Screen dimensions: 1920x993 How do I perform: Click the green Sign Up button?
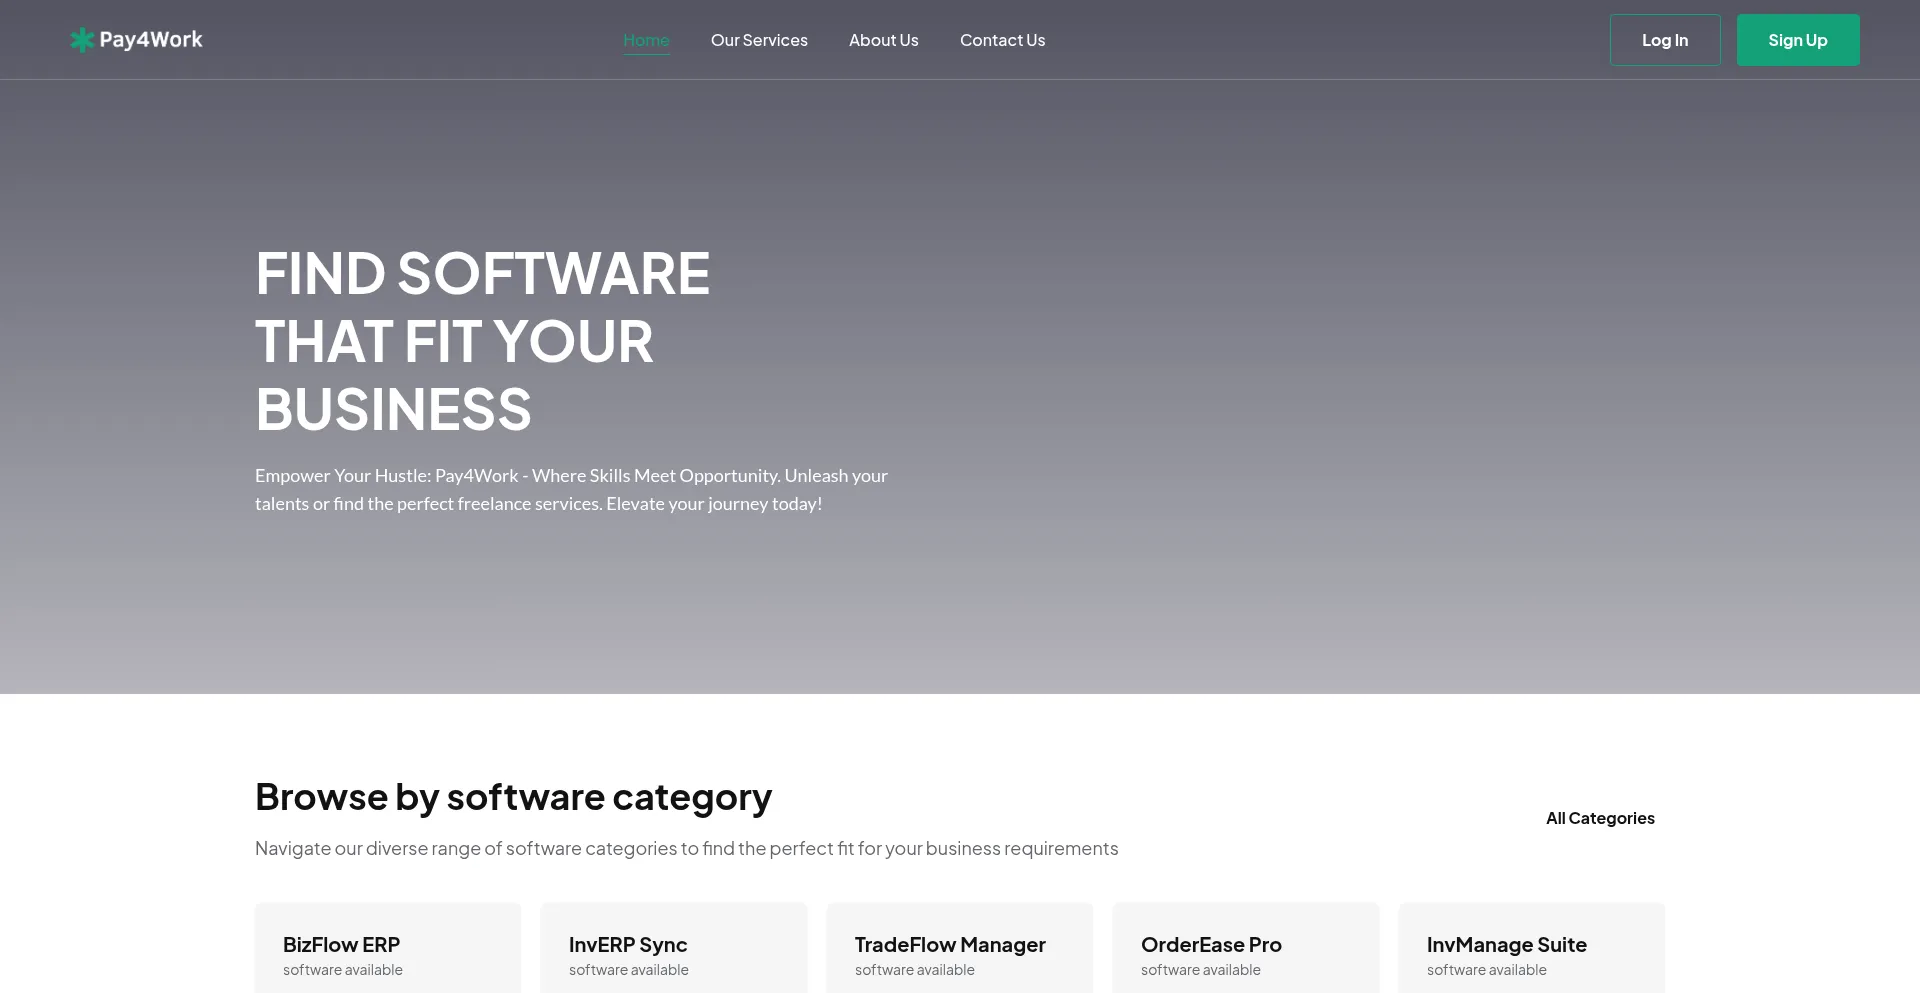(1797, 40)
